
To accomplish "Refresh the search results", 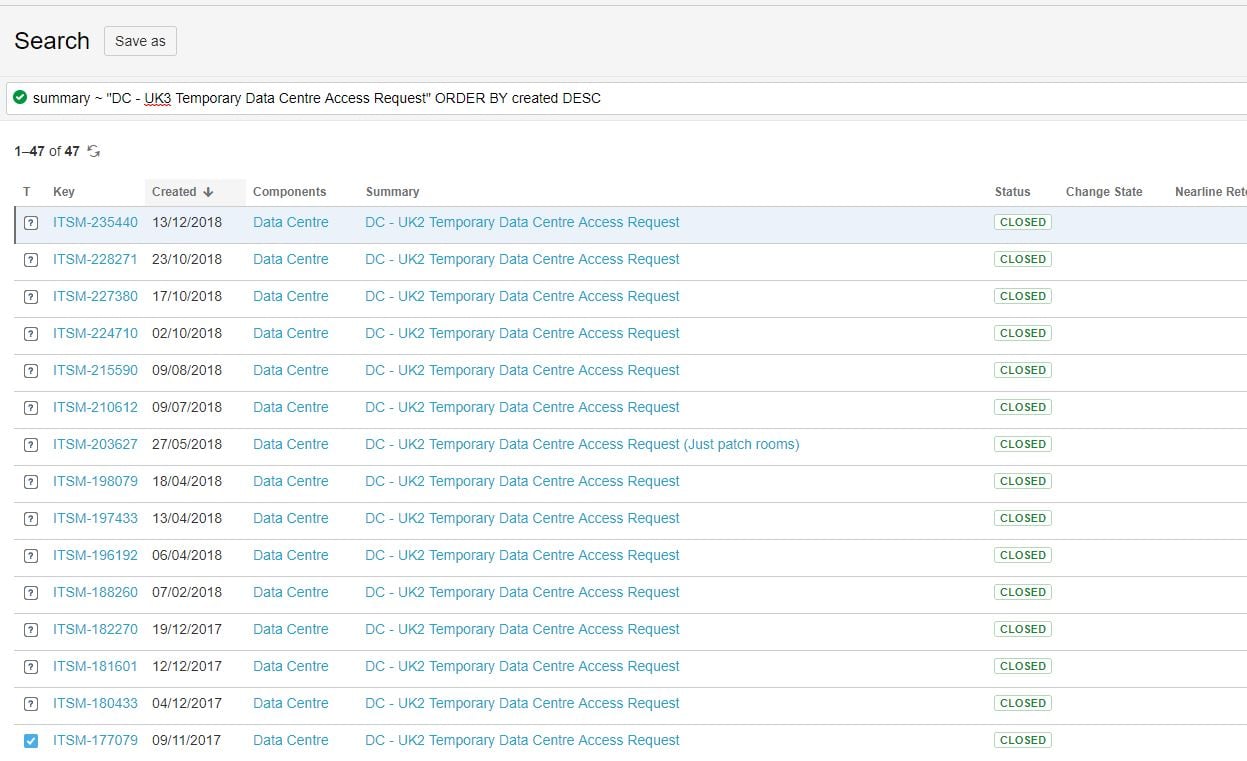I will click(94, 151).
